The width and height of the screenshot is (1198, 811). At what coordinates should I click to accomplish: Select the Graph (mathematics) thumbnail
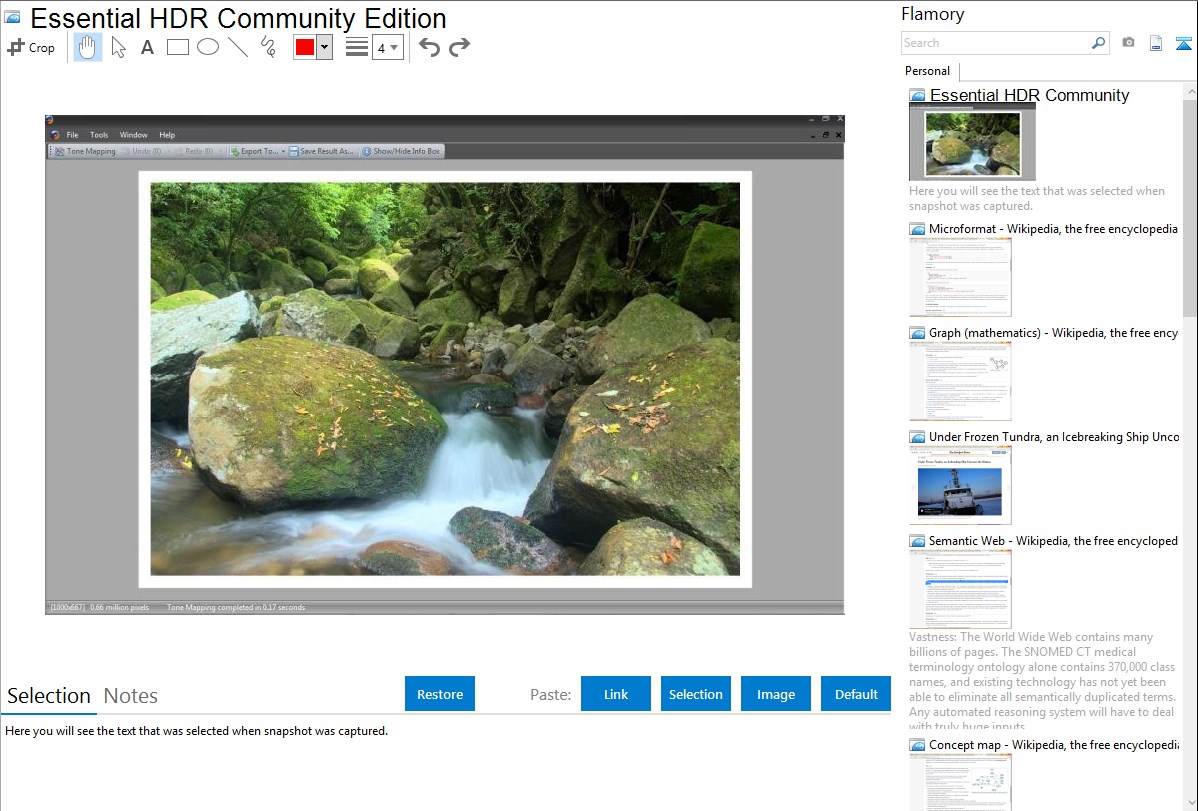click(x=960, y=381)
